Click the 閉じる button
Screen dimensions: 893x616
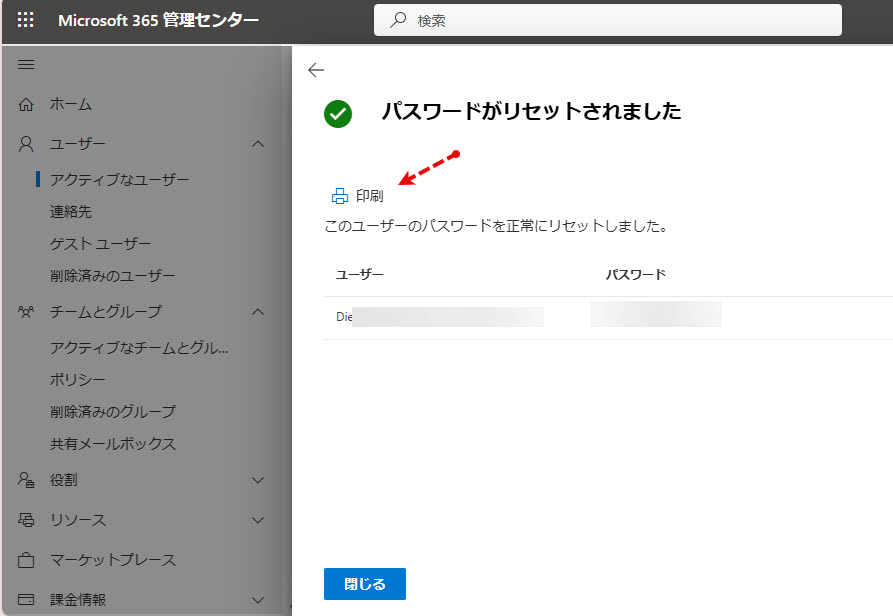tap(364, 584)
